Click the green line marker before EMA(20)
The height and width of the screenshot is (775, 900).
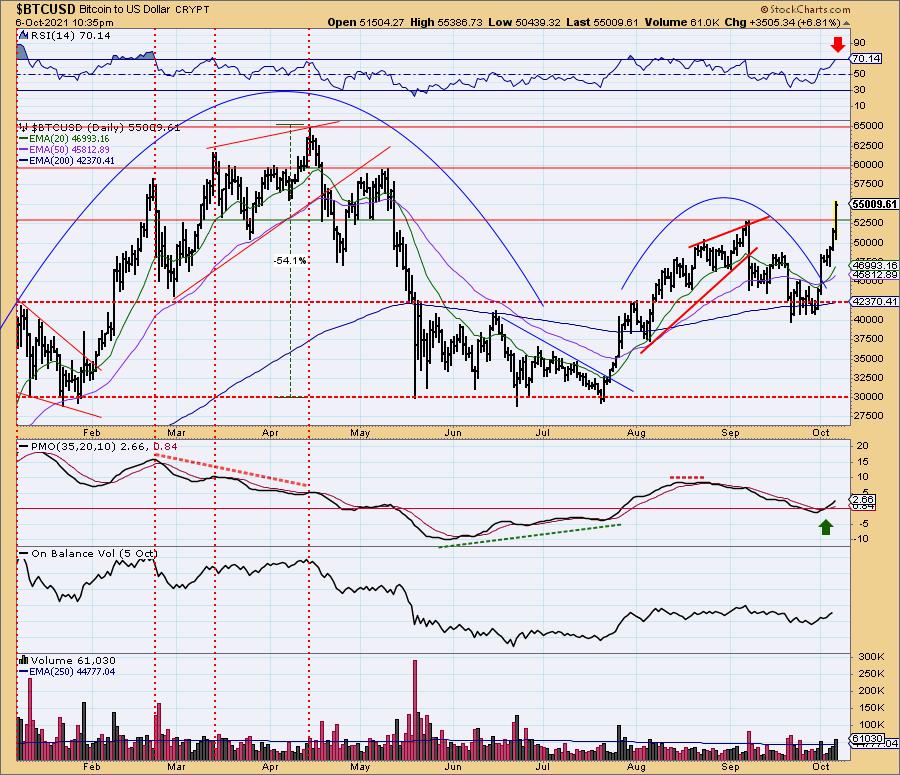click(24, 139)
